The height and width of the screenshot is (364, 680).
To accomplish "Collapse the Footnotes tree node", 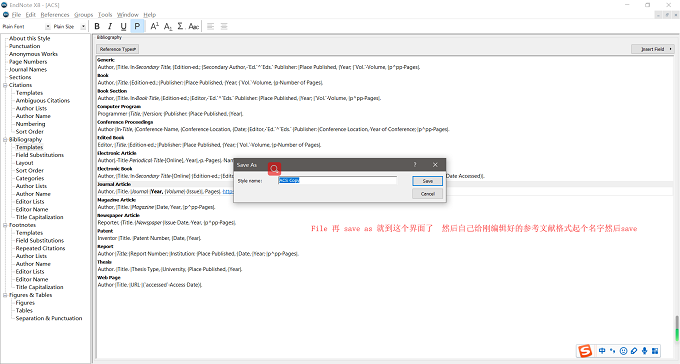I will pyautogui.click(x=5, y=225).
